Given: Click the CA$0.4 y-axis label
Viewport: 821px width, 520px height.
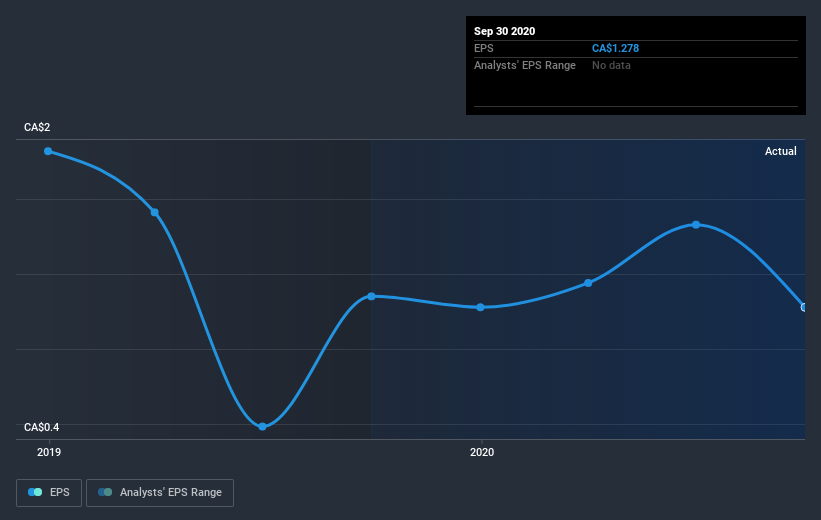Looking at the screenshot, I should click(41, 427).
